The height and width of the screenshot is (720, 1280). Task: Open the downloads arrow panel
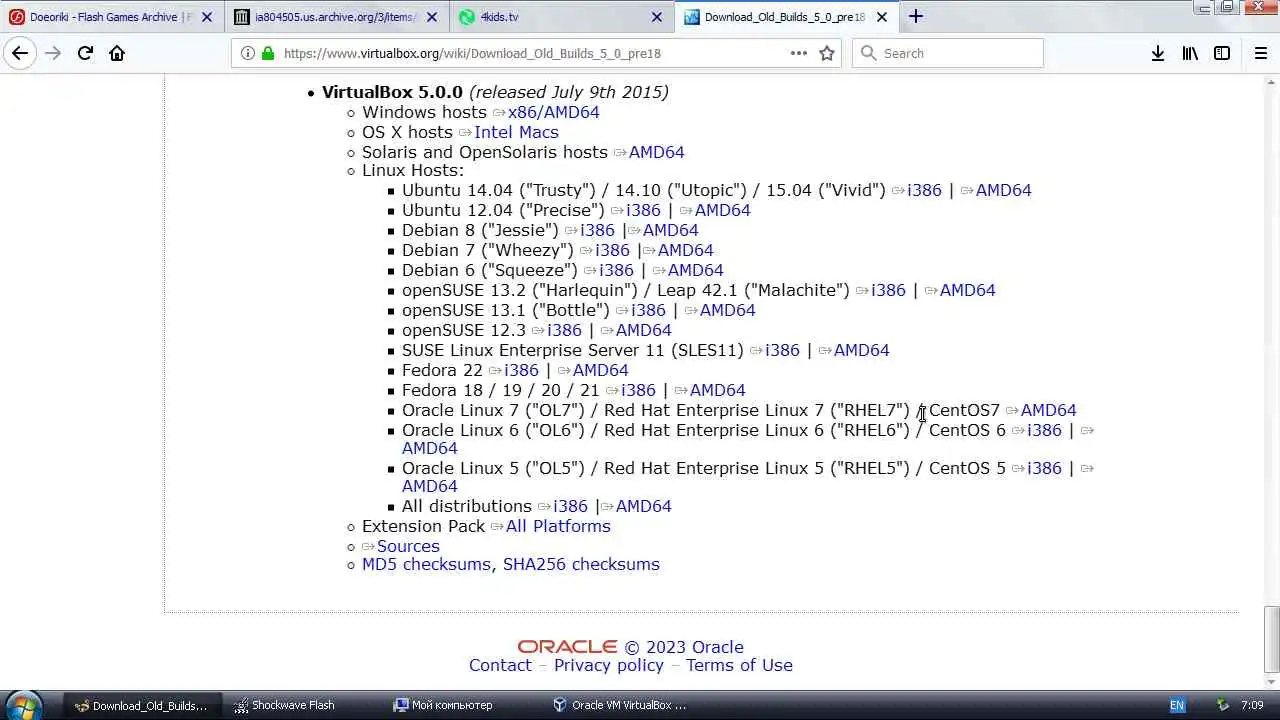(x=1158, y=53)
